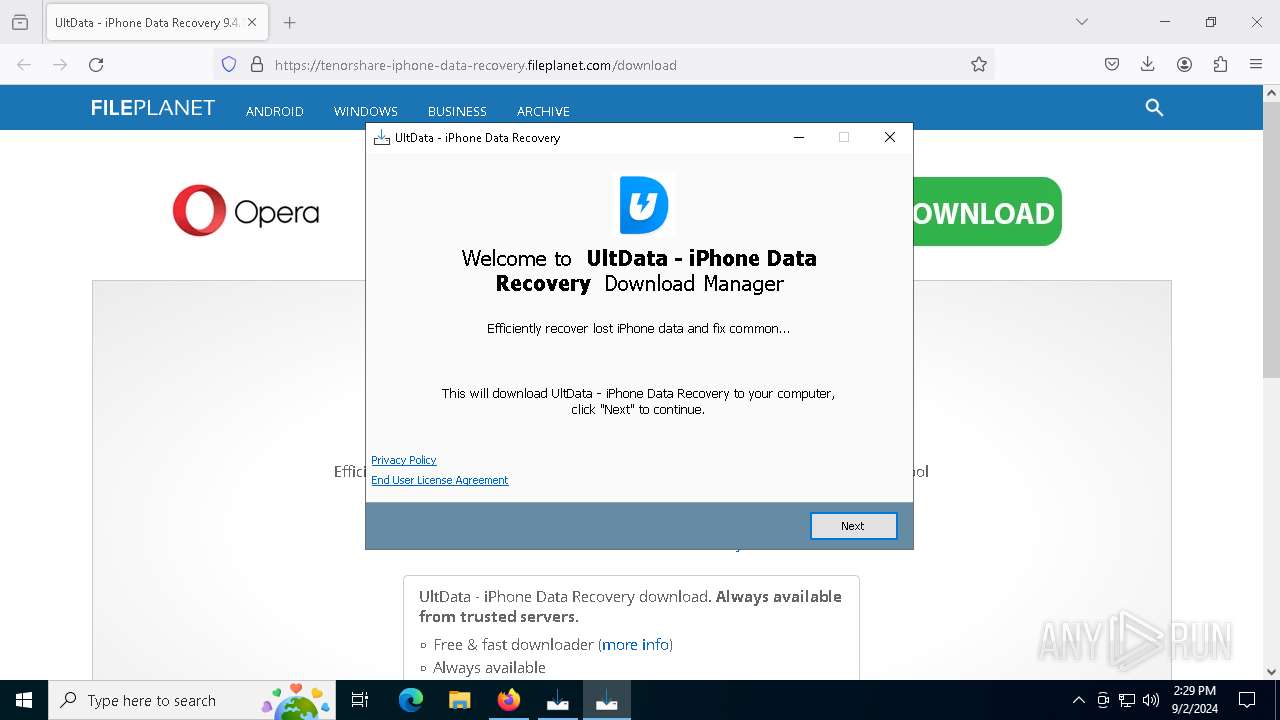Click Next in the Download Manager dialog
The image size is (1280, 720).
pyautogui.click(x=853, y=526)
